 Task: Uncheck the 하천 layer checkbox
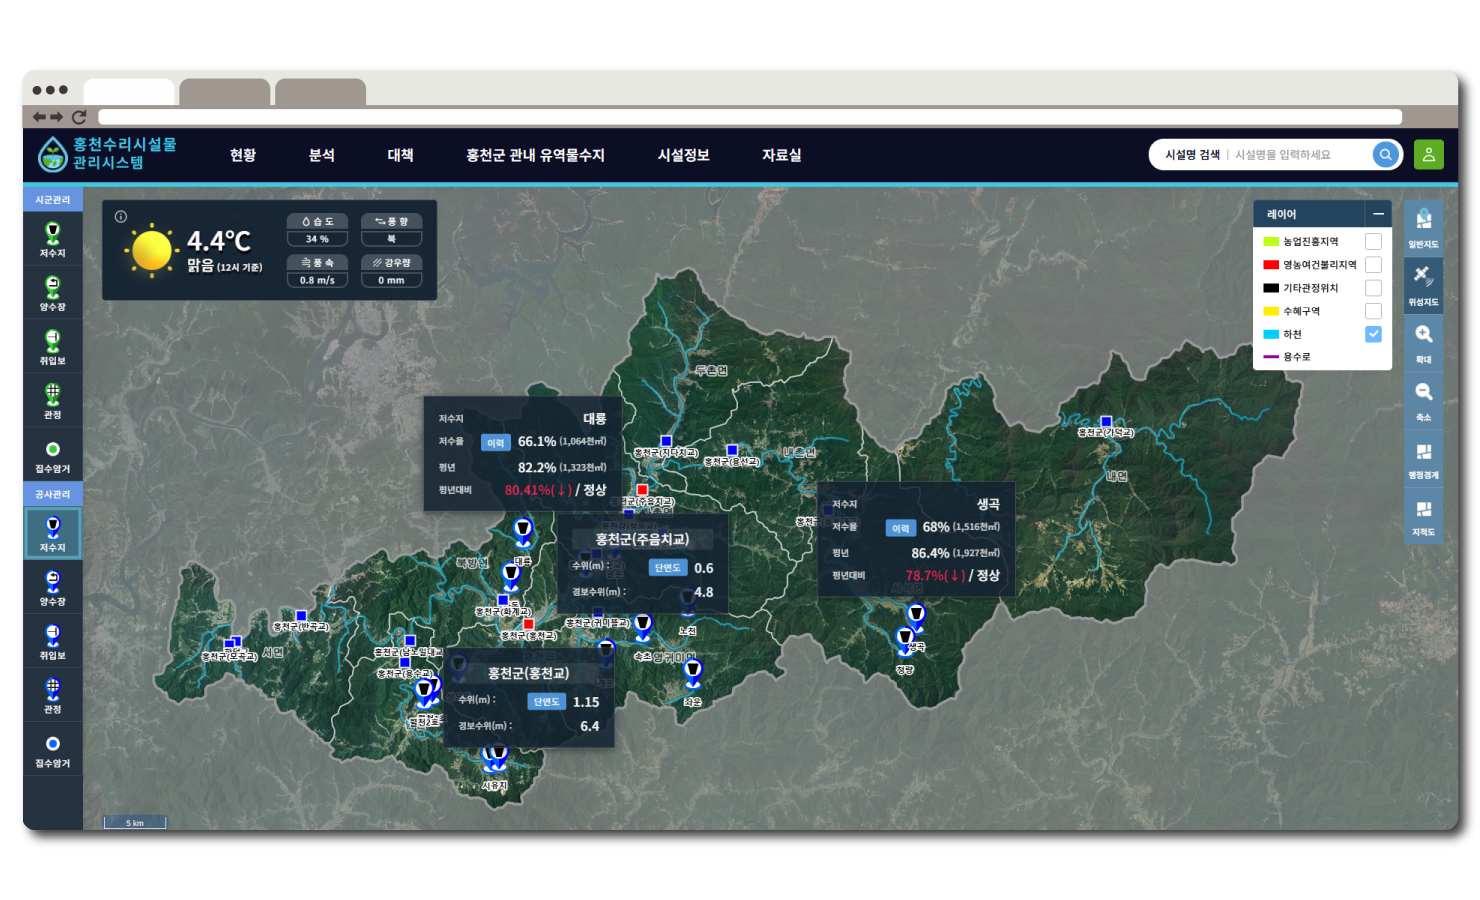coord(1373,334)
